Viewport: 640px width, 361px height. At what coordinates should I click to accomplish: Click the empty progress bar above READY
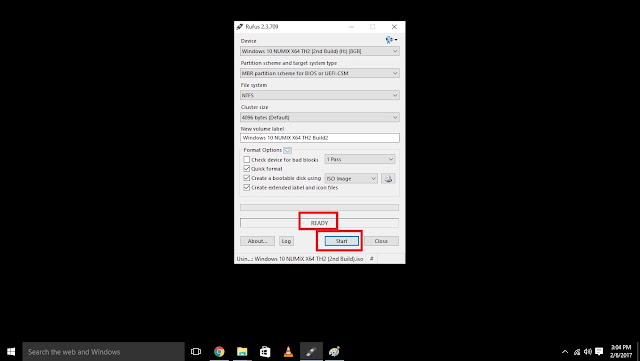(319, 207)
